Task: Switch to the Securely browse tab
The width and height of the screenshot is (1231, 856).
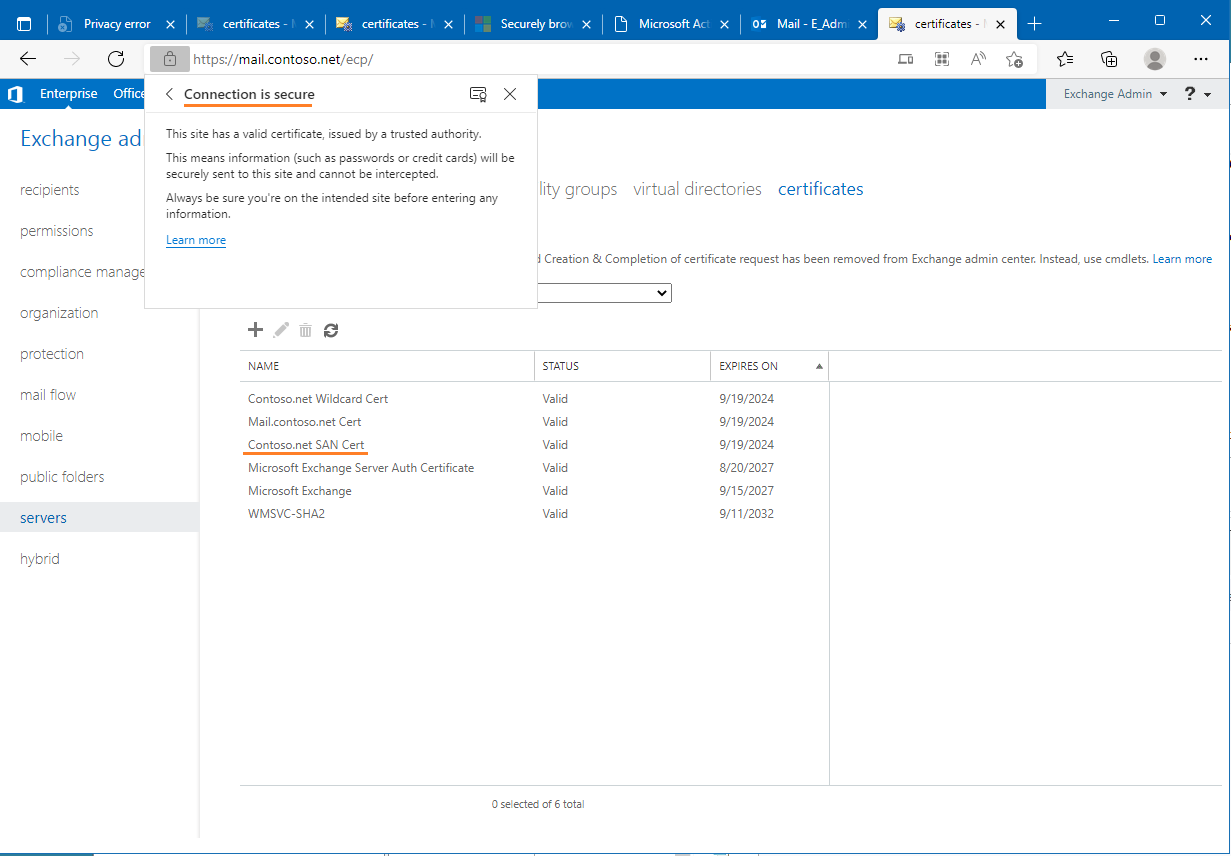Action: point(534,24)
